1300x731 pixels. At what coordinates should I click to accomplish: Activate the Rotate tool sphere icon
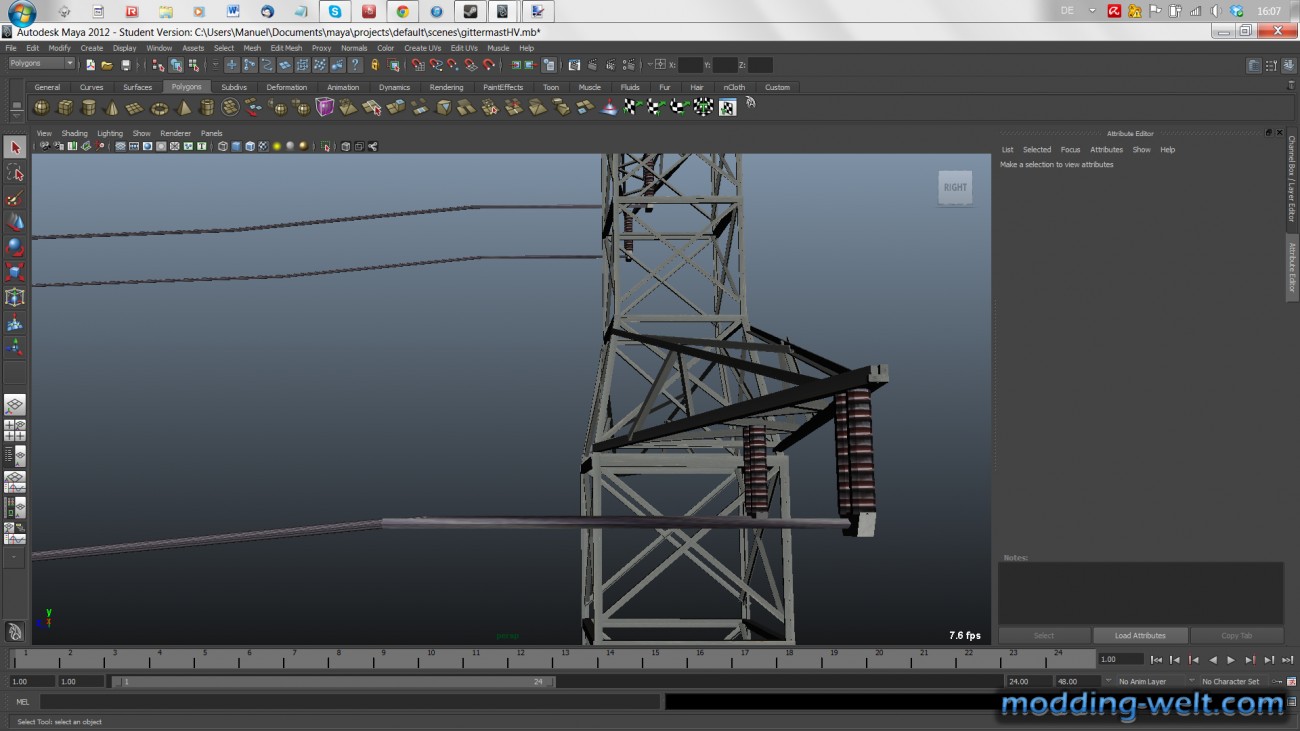(x=15, y=247)
